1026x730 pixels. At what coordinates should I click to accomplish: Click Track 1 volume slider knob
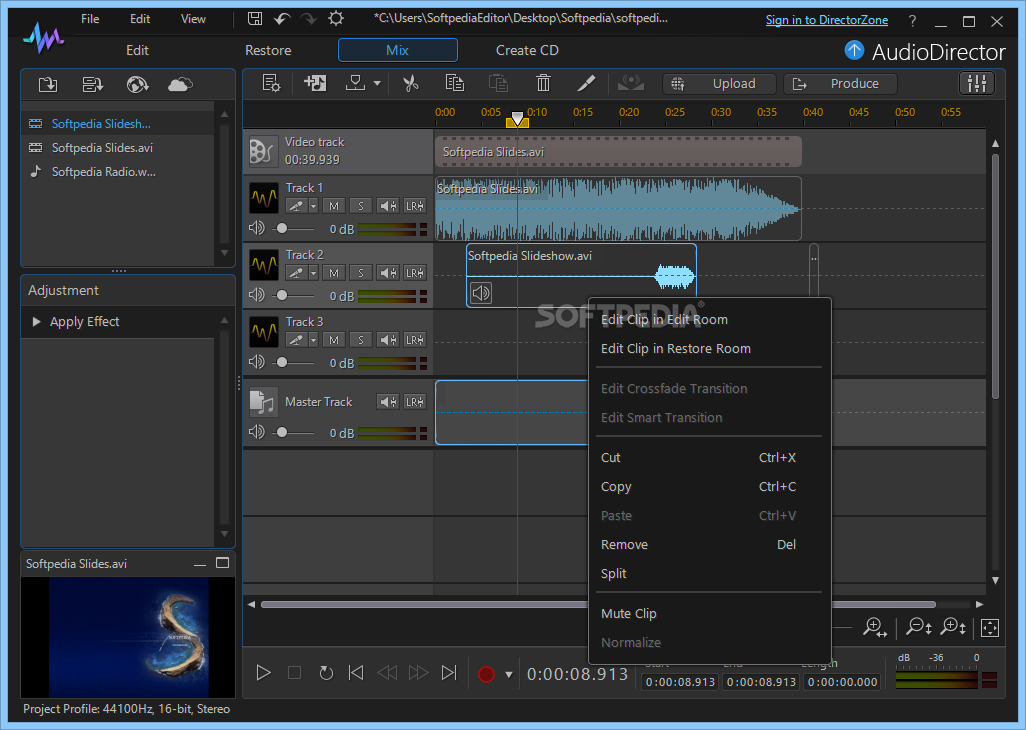(x=282, y=228)
